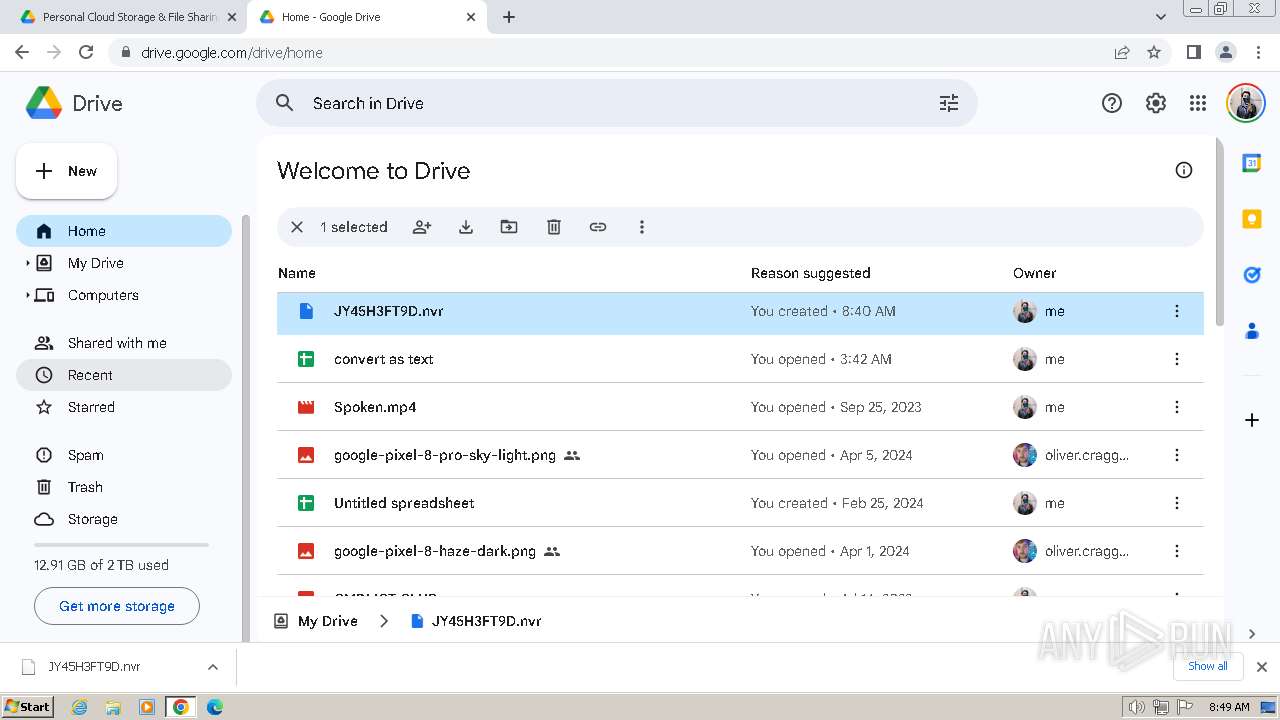Image resolution: width=1280 pixels, height=720 pixels.
Task: Open Shared with me
Action: pyautogui.click(x=124, y=343)
